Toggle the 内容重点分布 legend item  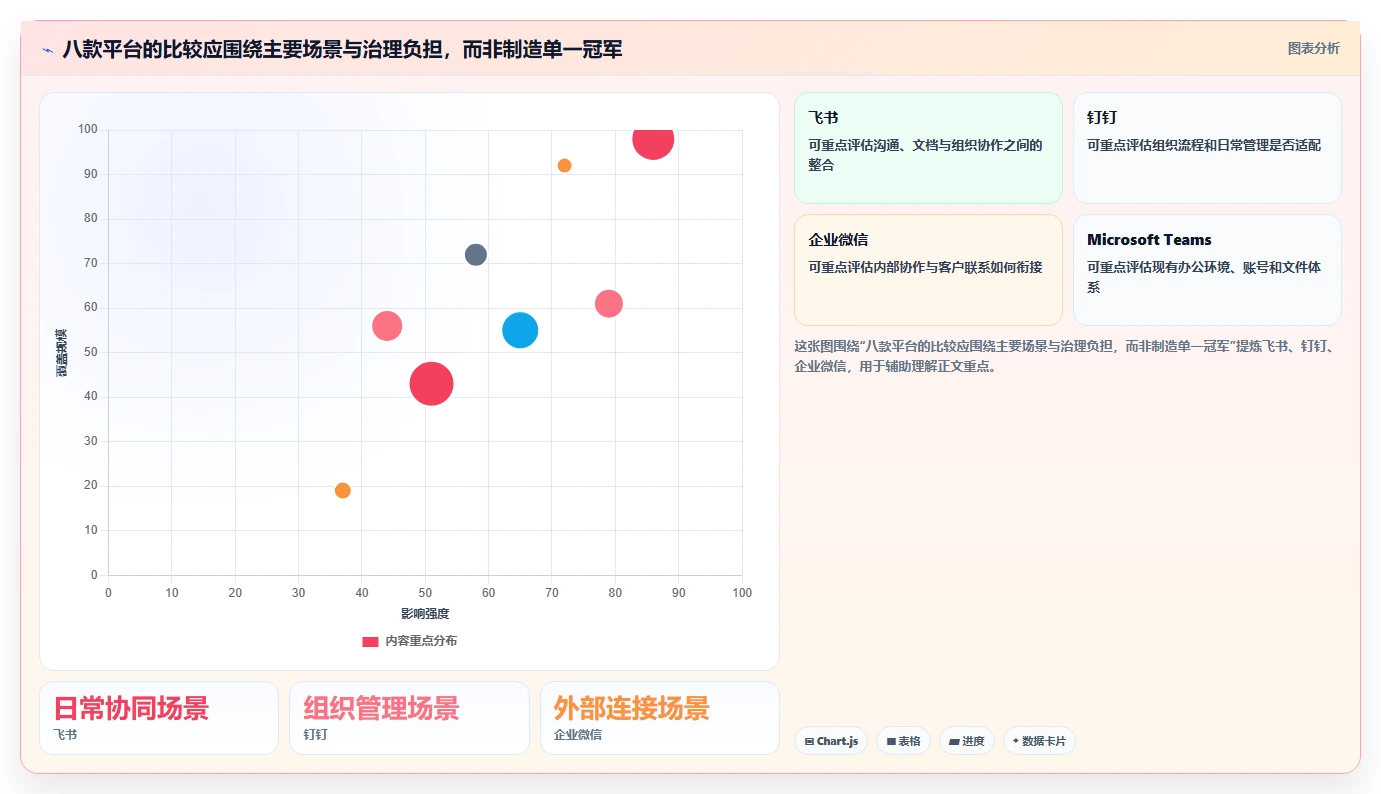410,641
